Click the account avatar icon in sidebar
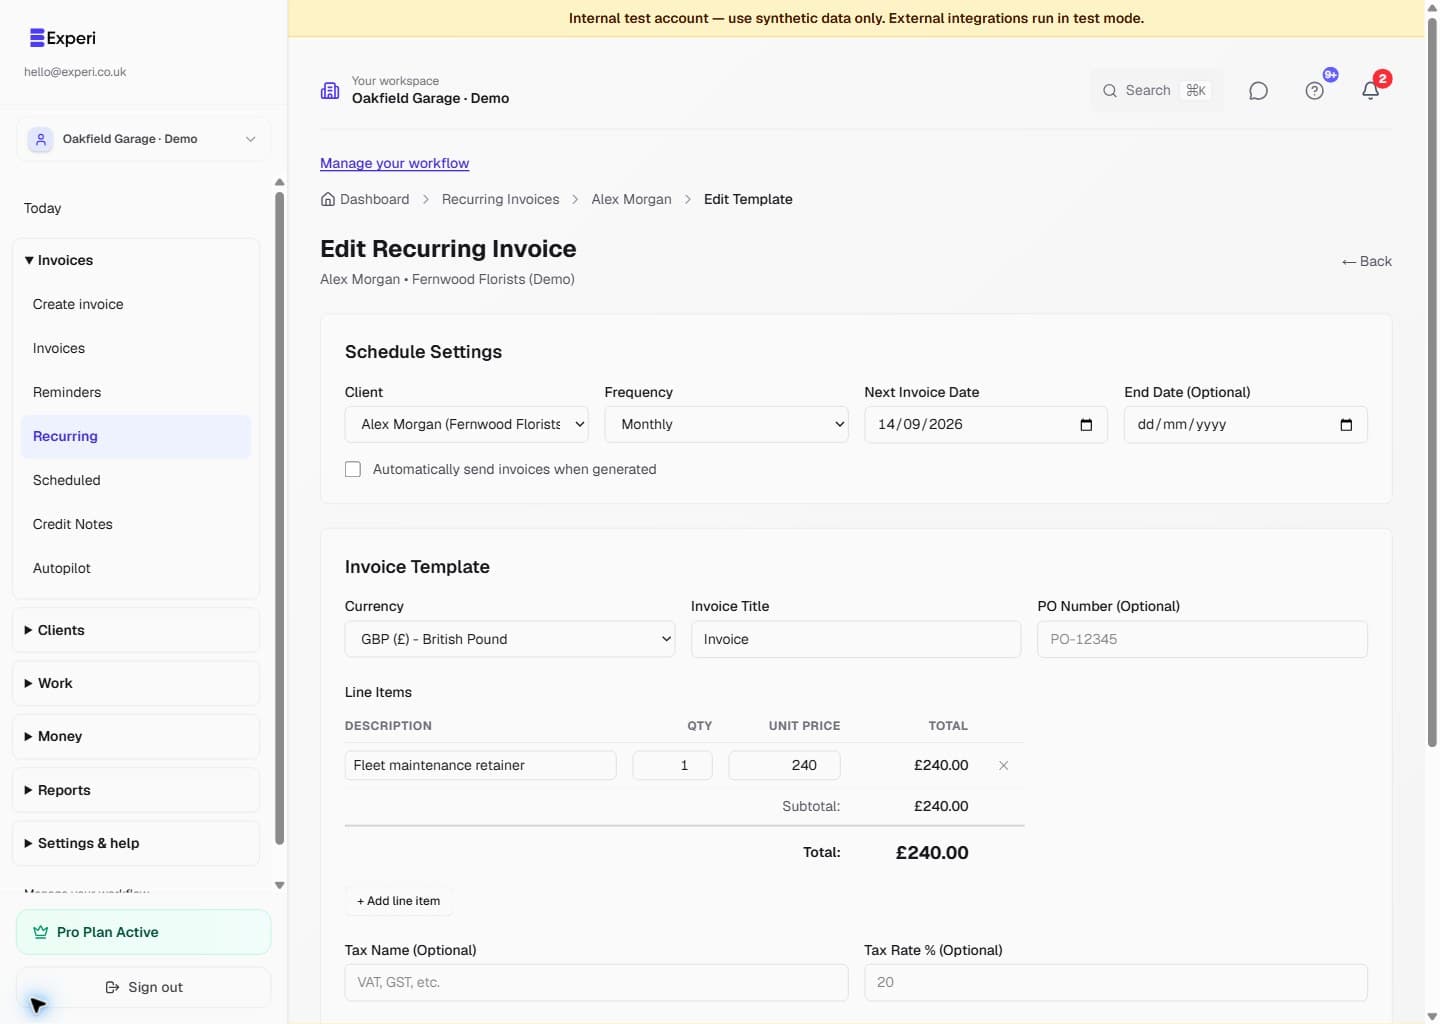1440x1024 pixels. 40,139
